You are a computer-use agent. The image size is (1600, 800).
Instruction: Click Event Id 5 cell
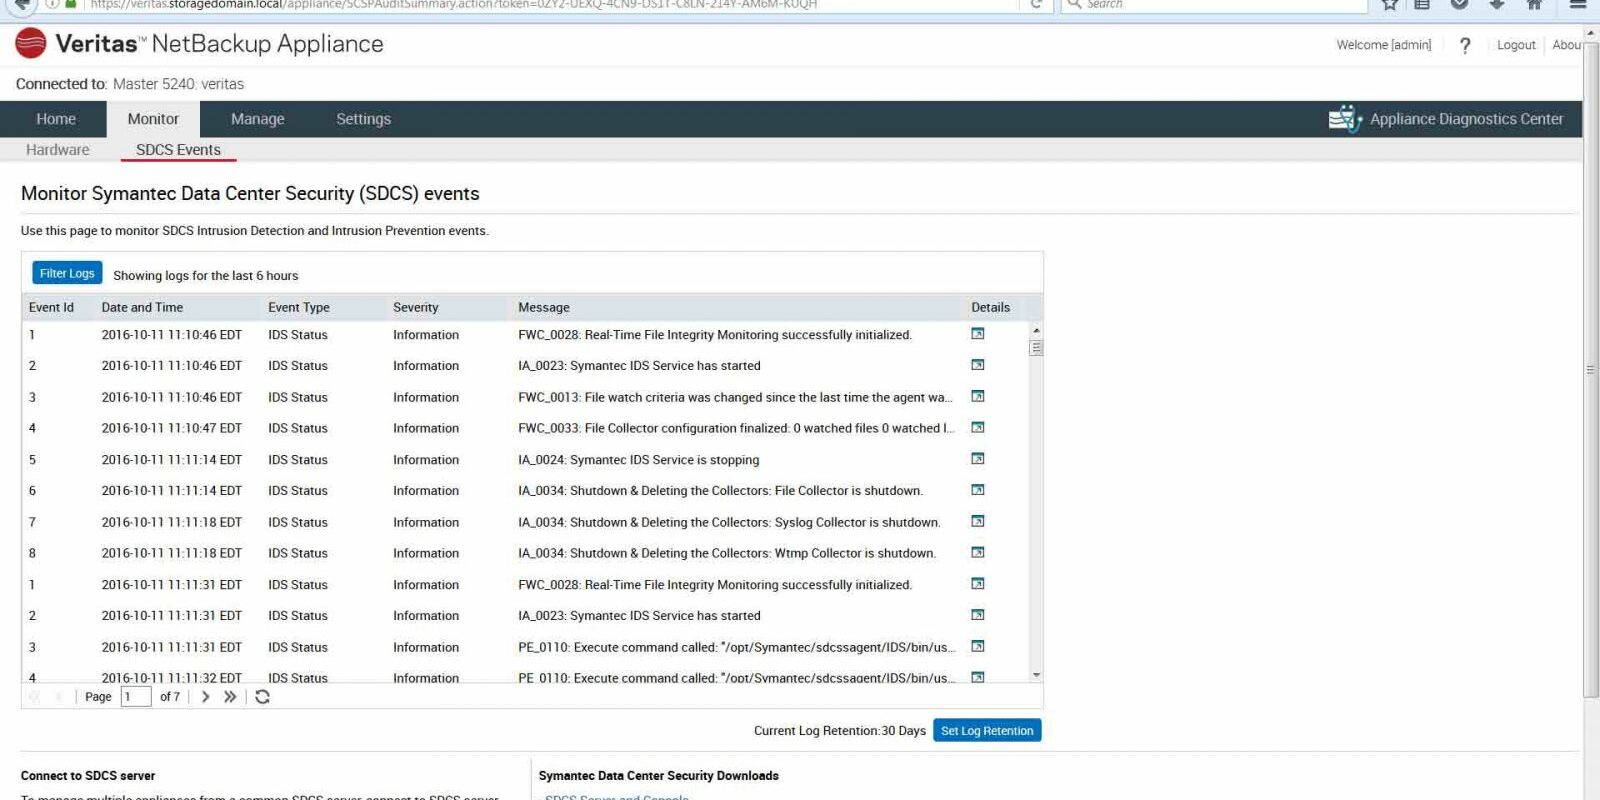tap(32, 460)
